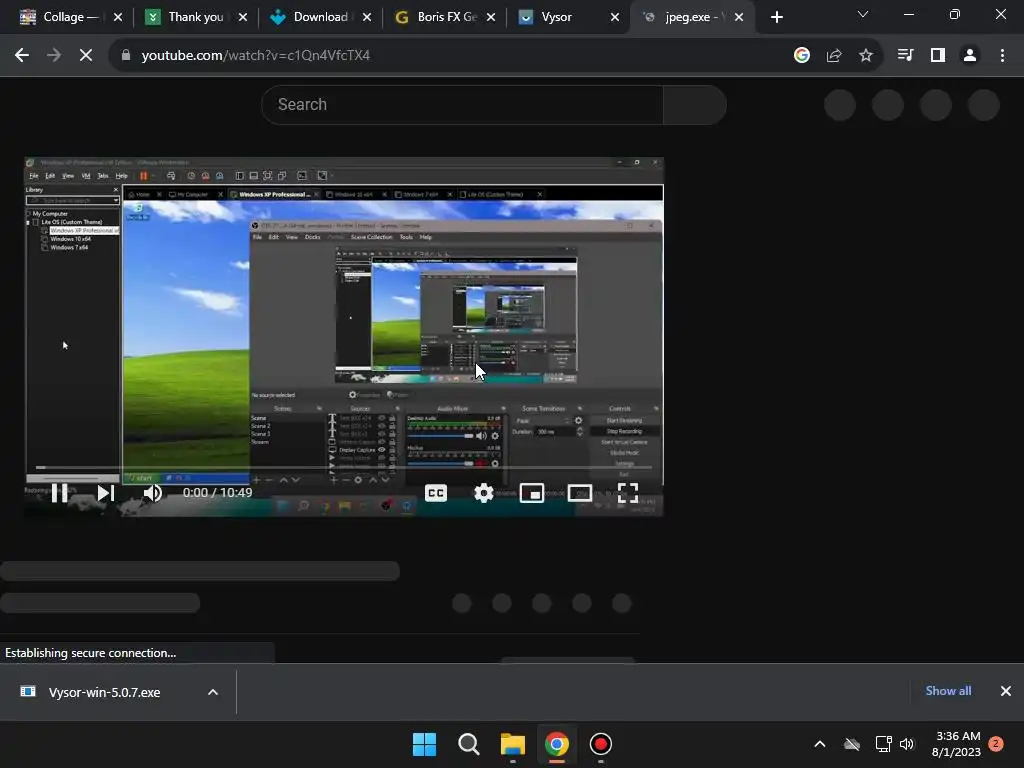Toggle theater mode on the player
This screenshot has width=1024, height=768.
(580, 493)
